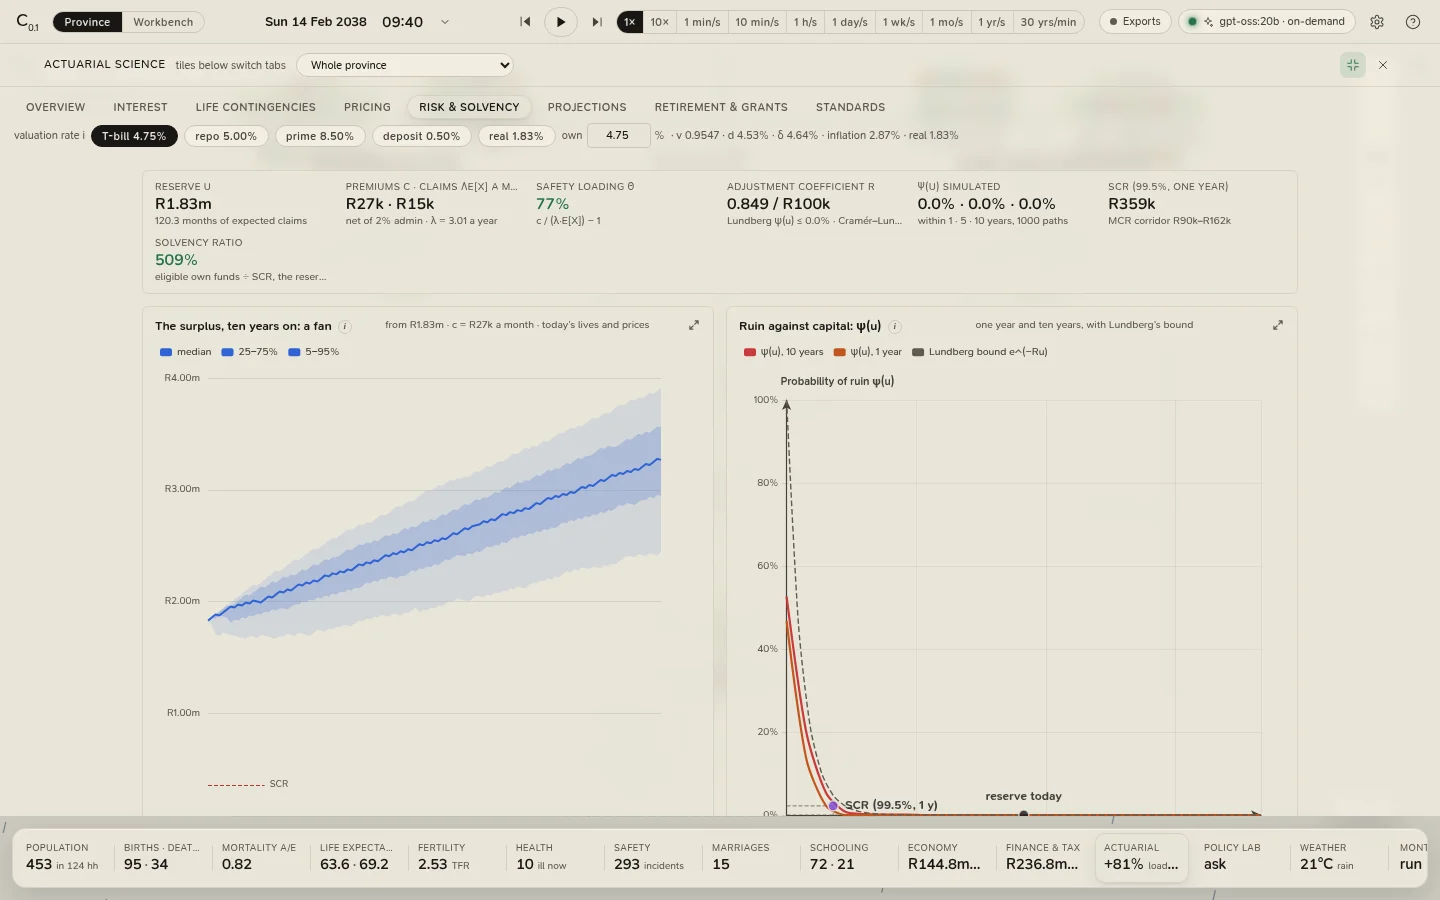Edit the own valuation rate field
The height and width of the screenshot is (900, 1440).
[x=618, y=135]
